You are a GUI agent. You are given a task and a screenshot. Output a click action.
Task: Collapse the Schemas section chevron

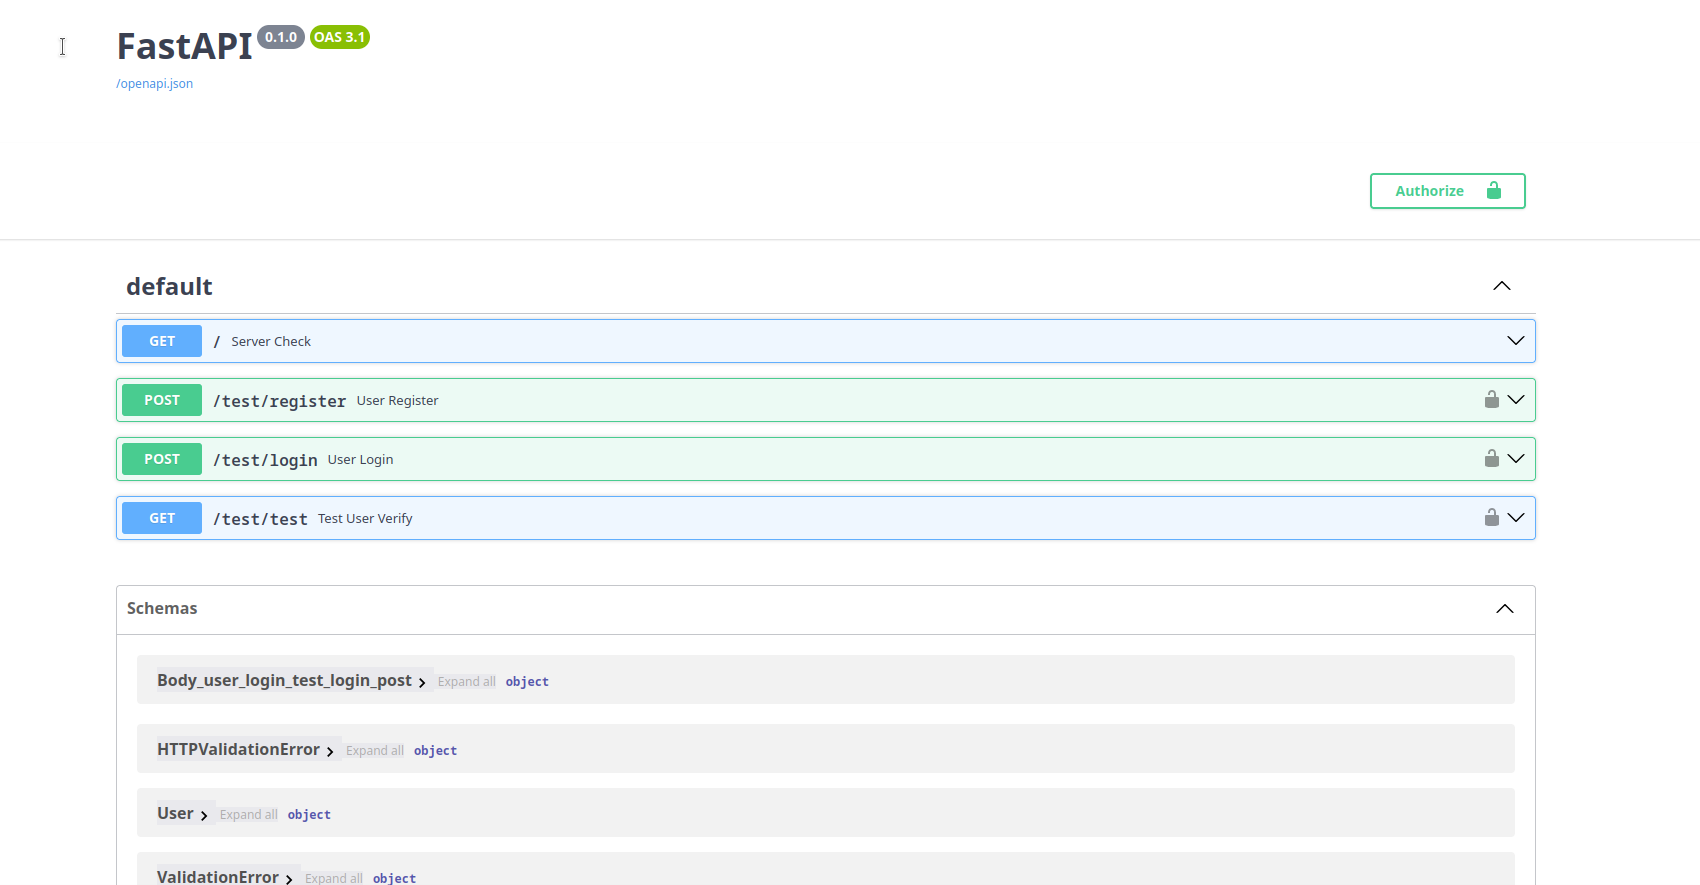[x=1505, y=609]
